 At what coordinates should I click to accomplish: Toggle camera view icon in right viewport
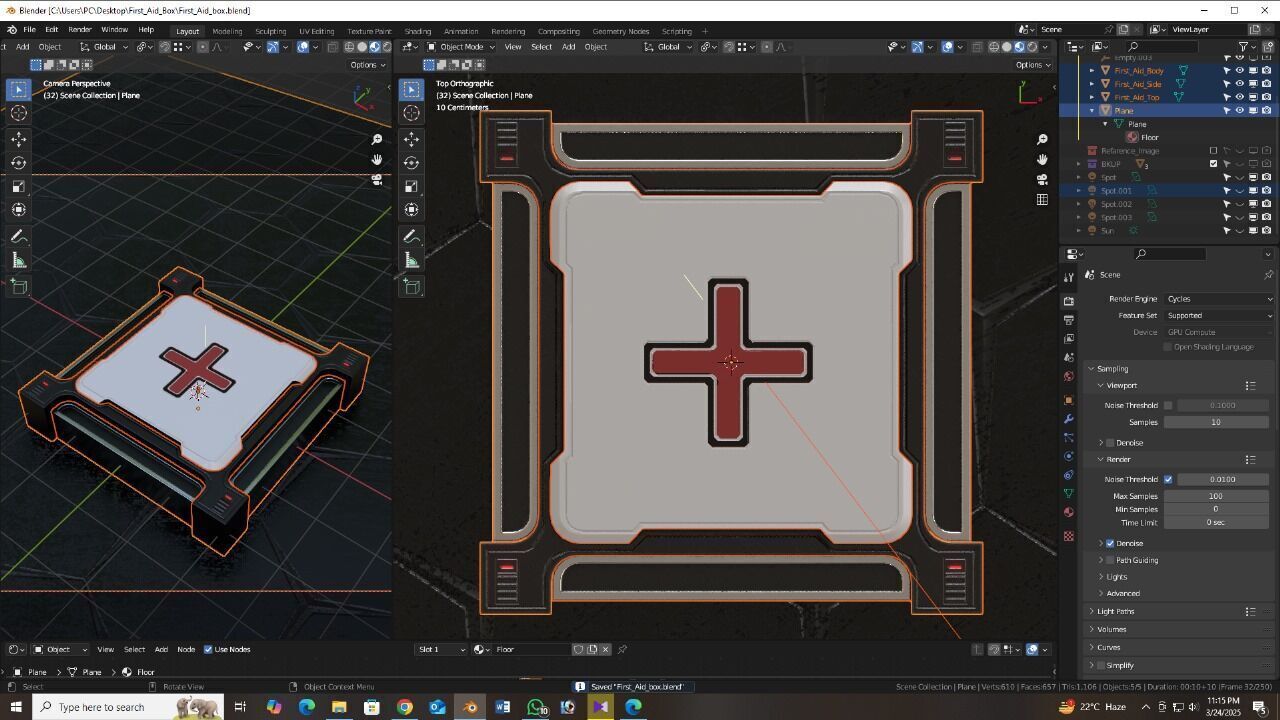coord(1042,179)
